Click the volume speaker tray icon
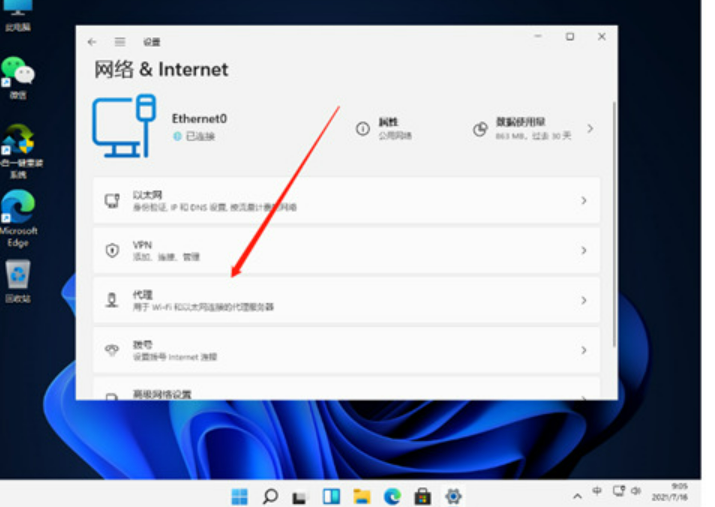715x507 pixels. (x=636, y=491)
